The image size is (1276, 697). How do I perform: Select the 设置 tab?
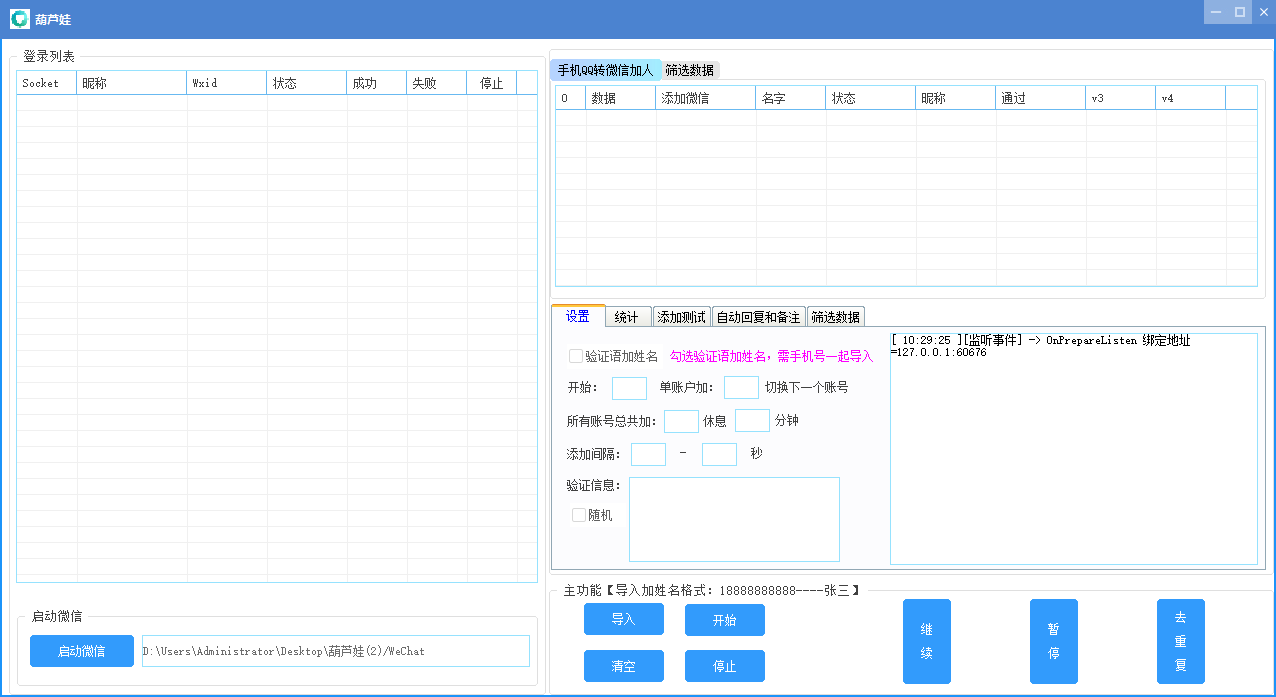point(578,316)
